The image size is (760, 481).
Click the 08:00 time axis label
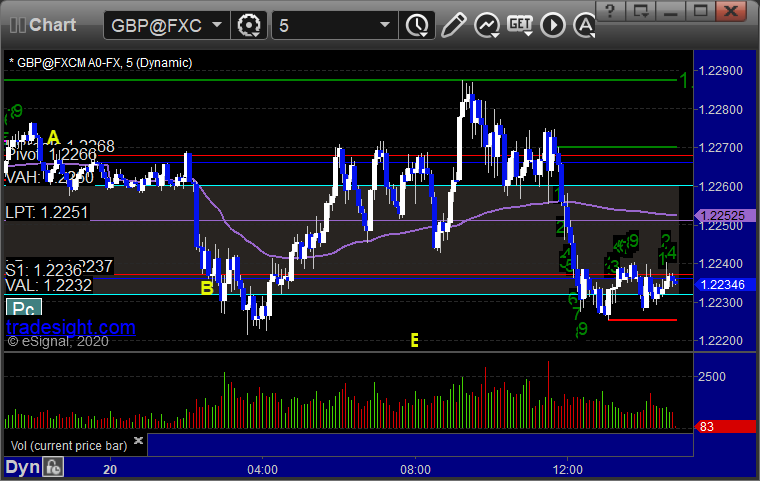pyautogui.click(x=415, y=469)
